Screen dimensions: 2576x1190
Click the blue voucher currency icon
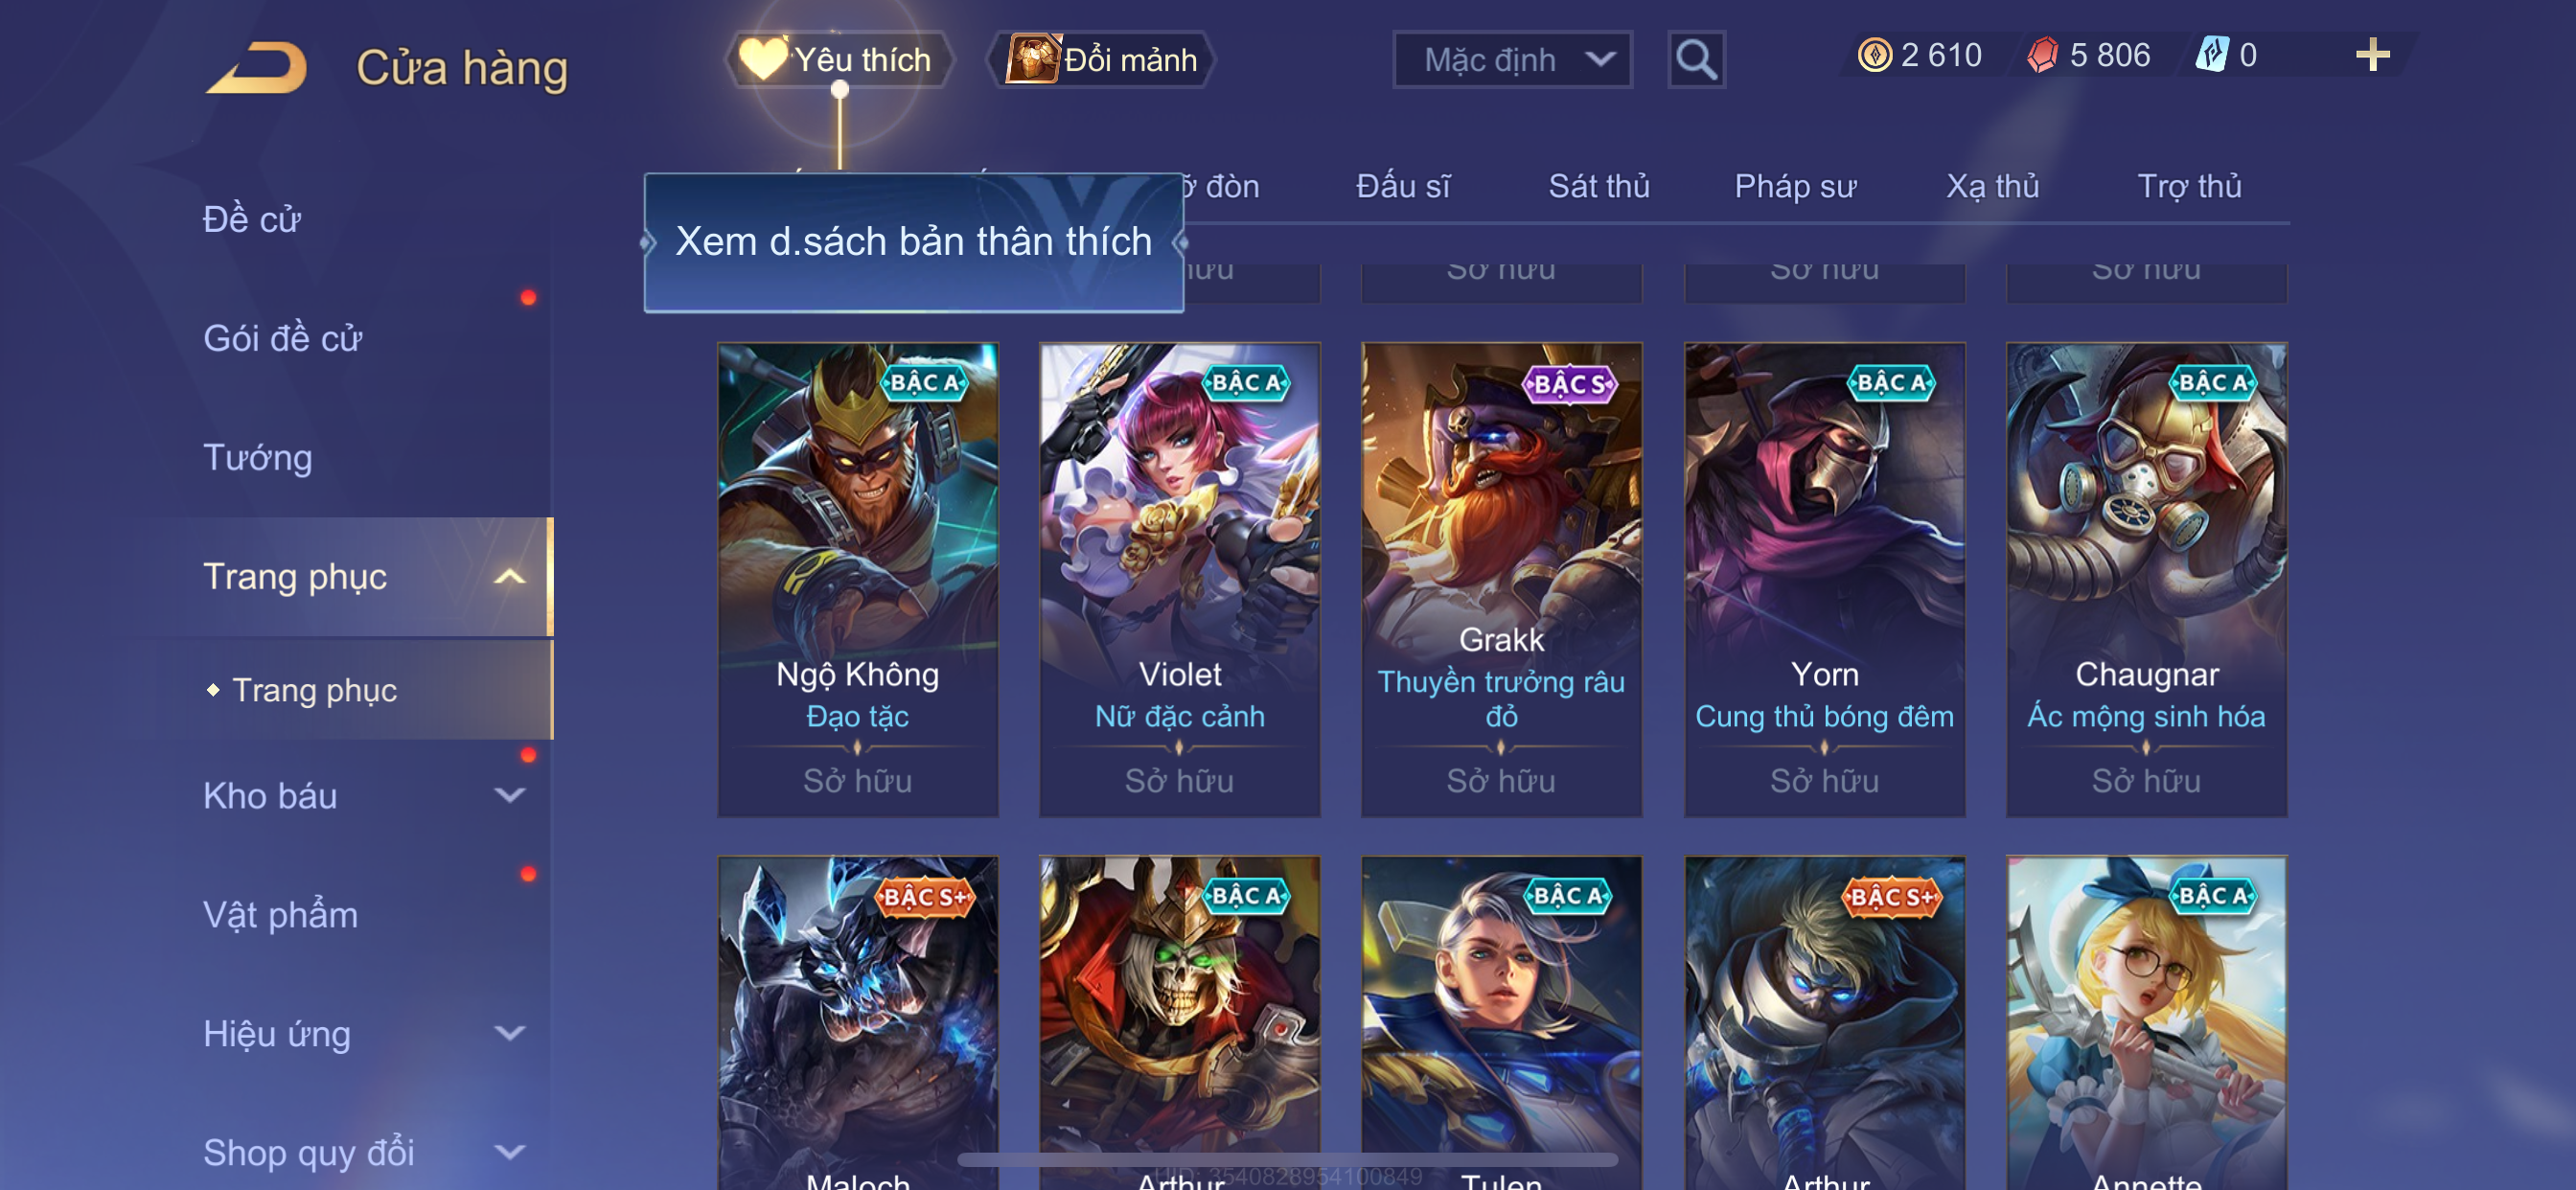tap(2211, 55)
